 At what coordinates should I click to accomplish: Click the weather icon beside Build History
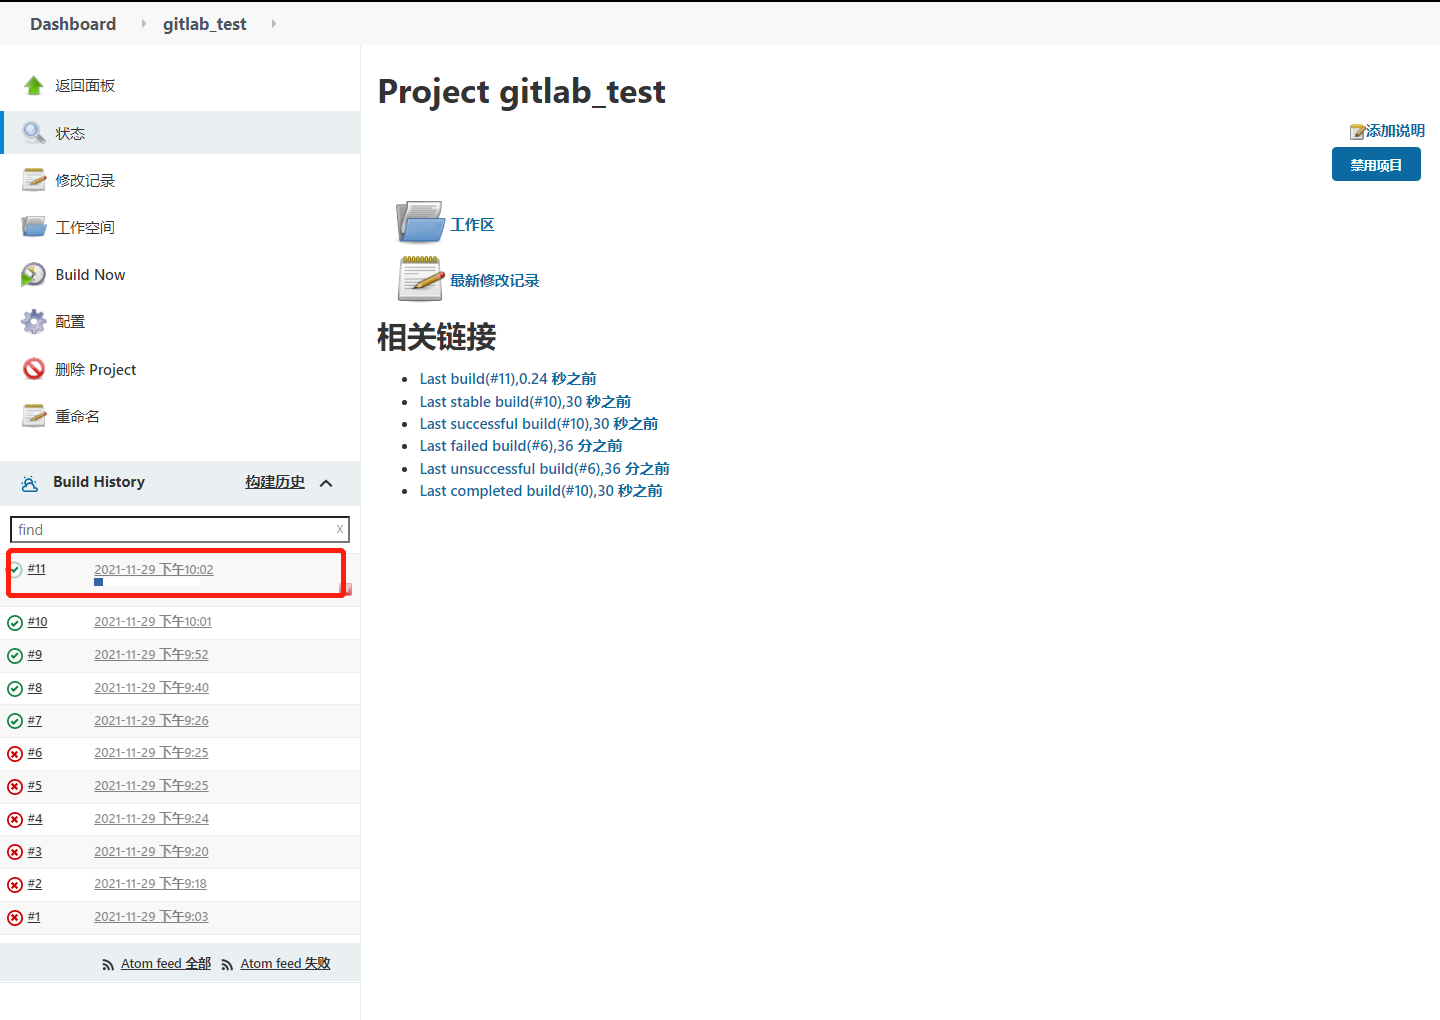pos(30,483)
